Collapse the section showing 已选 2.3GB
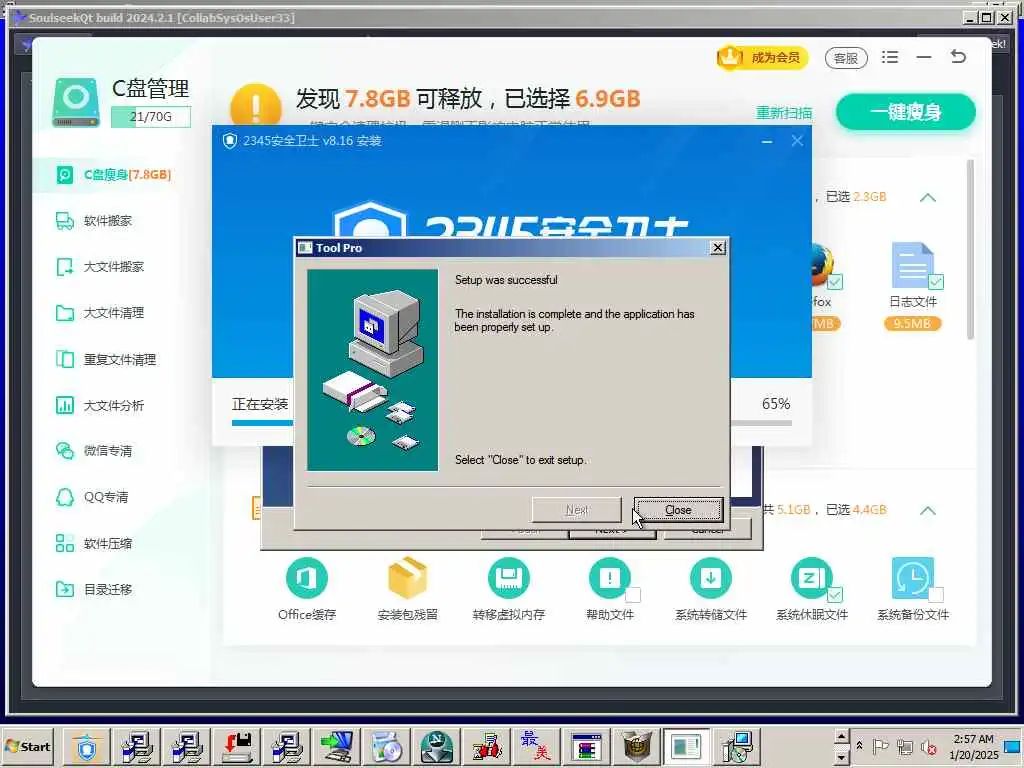This screenshot has width=1024, height=768. coord(927,197)
